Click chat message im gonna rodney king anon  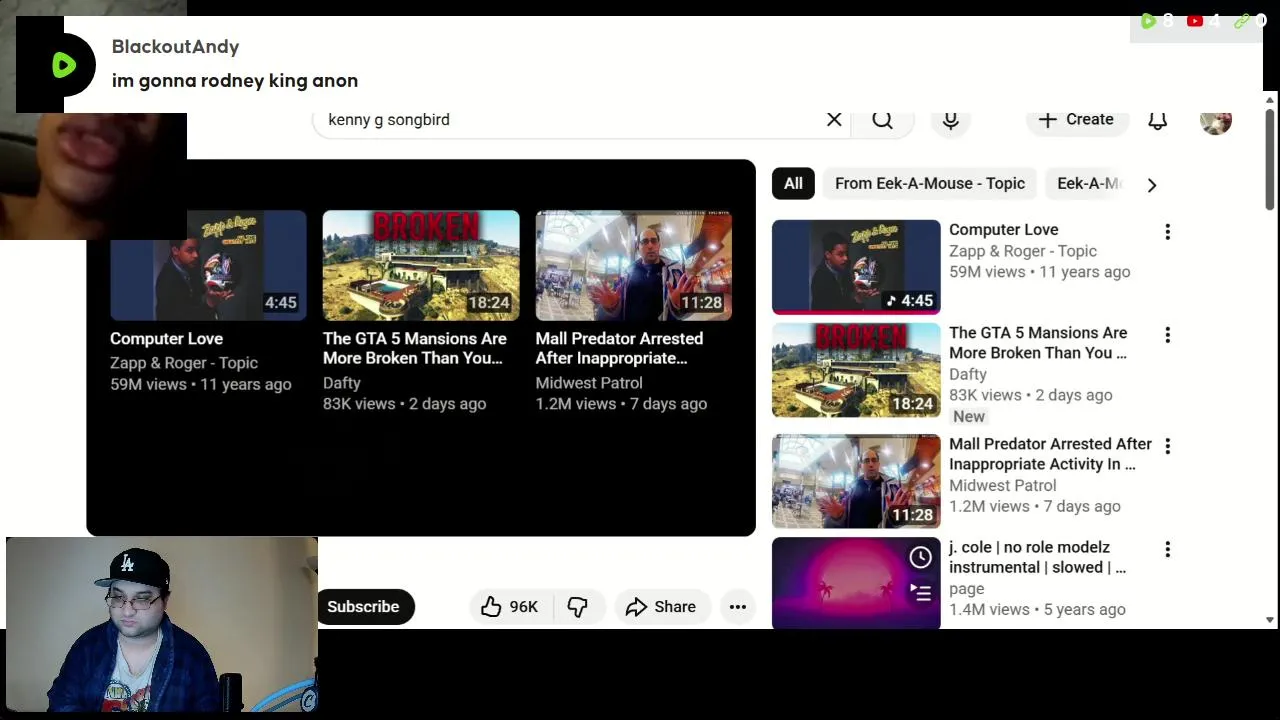coord(235,81)
